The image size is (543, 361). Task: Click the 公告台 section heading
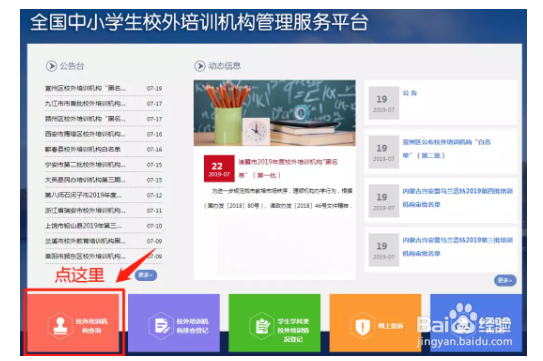tap(72, 66)
